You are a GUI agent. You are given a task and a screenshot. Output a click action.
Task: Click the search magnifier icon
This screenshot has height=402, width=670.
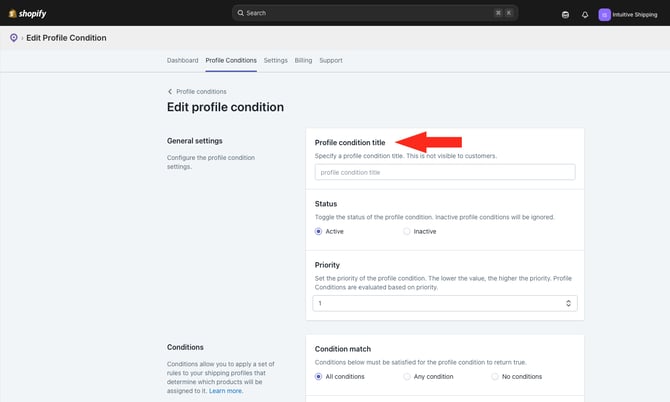tap(241, 13)
